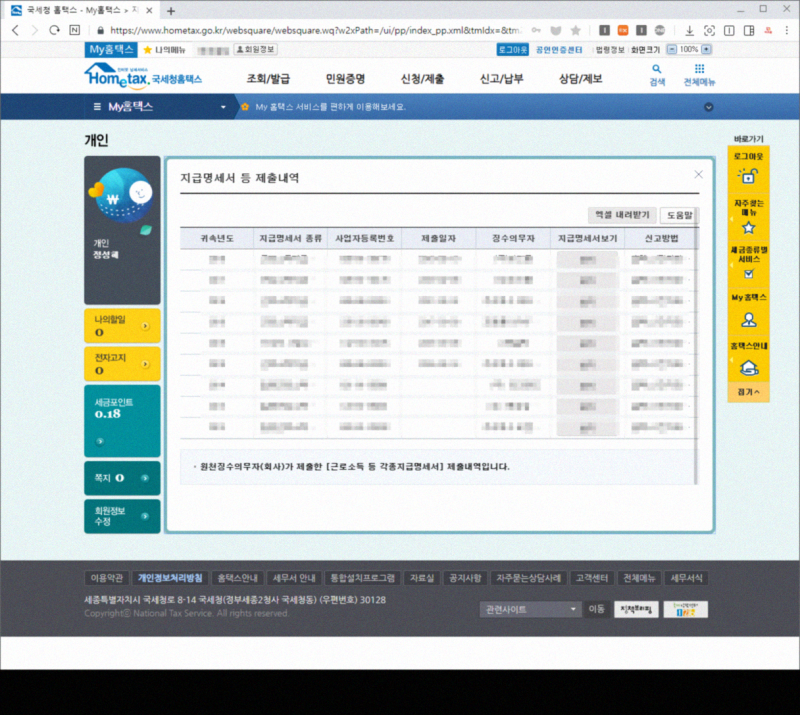The height and width of the screenshot is (715, 800).
Task: Click the 귀속년도 column header
Action: 217,238
